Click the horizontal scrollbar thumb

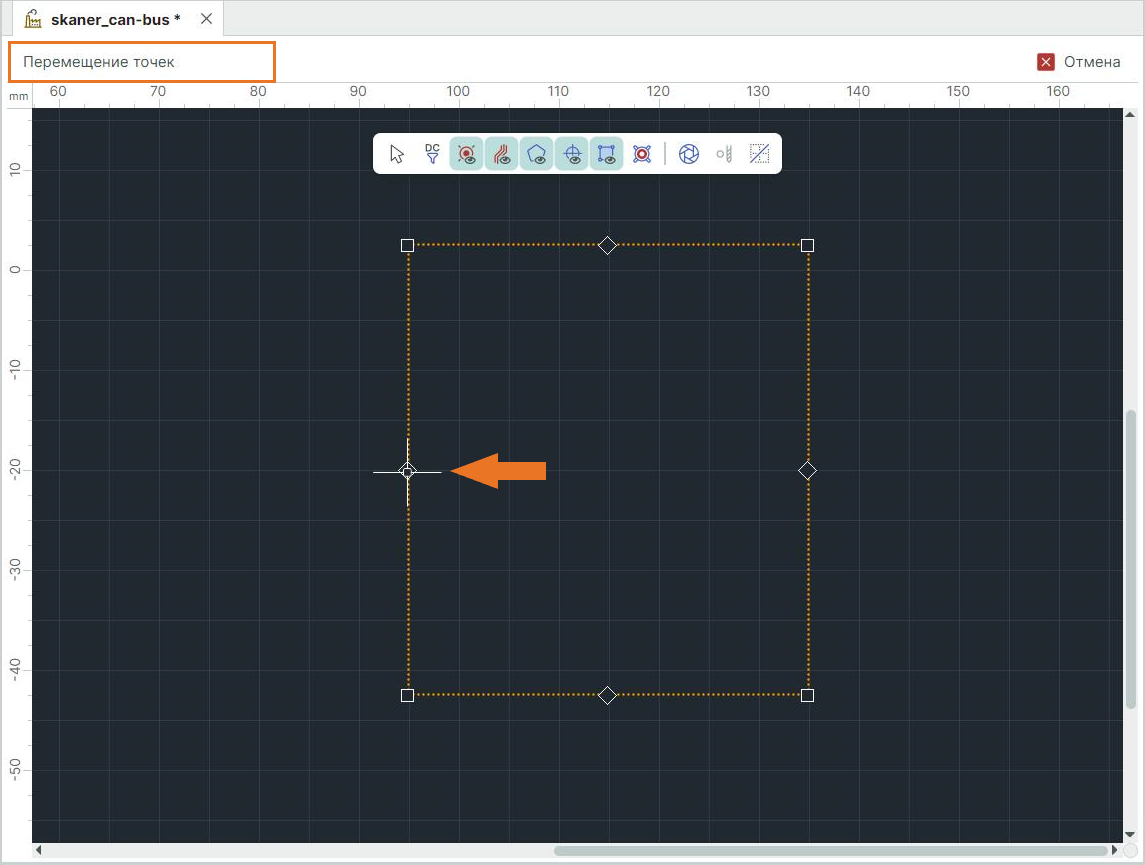coord(830,851)
